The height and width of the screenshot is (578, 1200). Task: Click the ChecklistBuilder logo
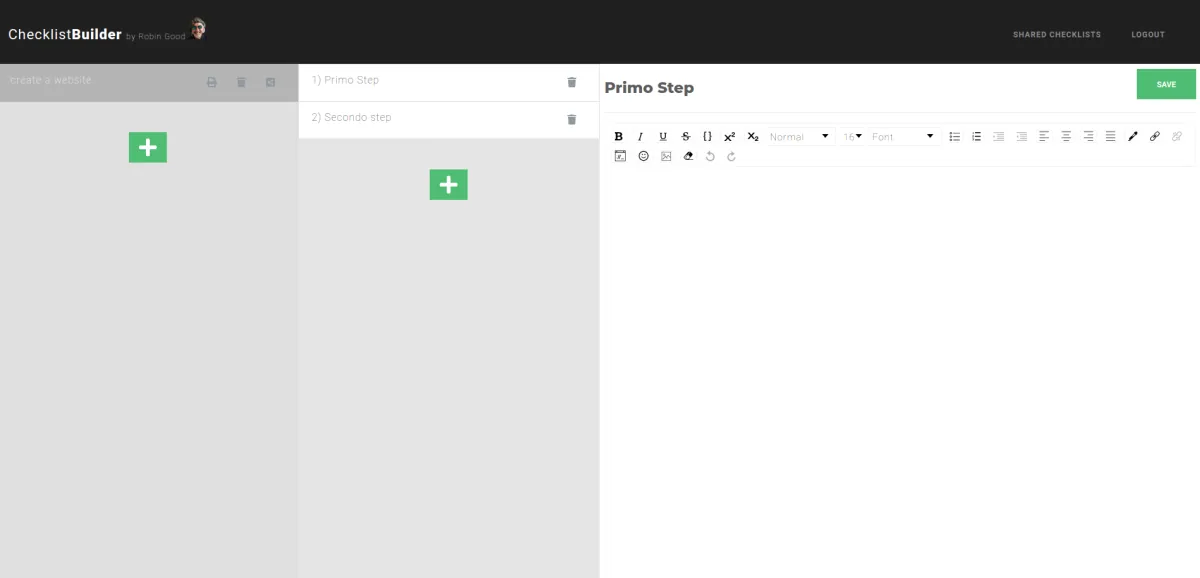[65, 34]
